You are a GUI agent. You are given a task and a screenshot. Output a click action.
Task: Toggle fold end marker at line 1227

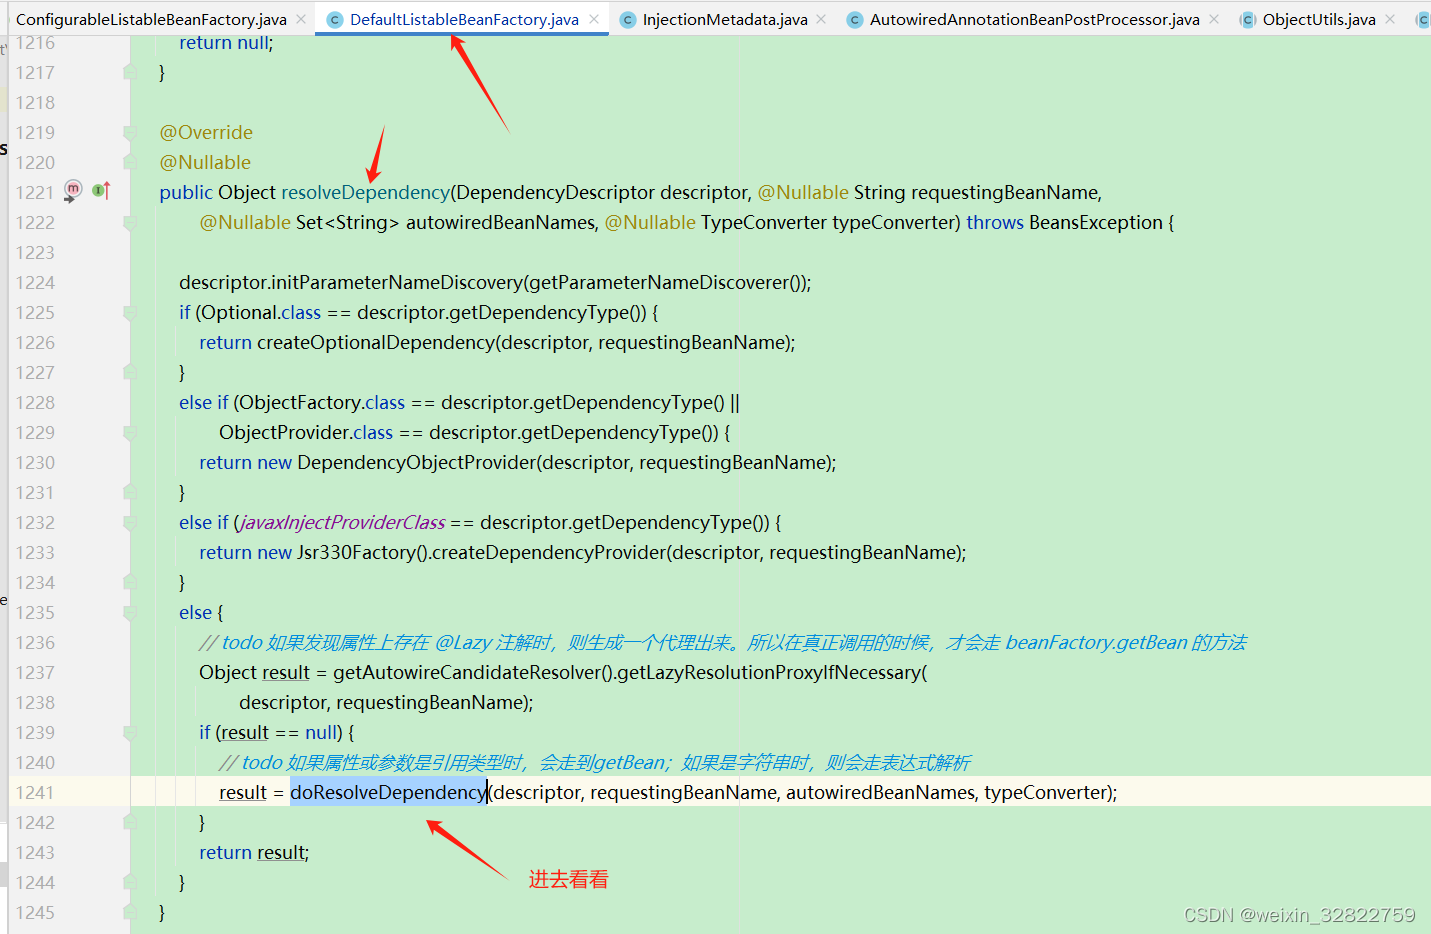click(x=130, y=372)
